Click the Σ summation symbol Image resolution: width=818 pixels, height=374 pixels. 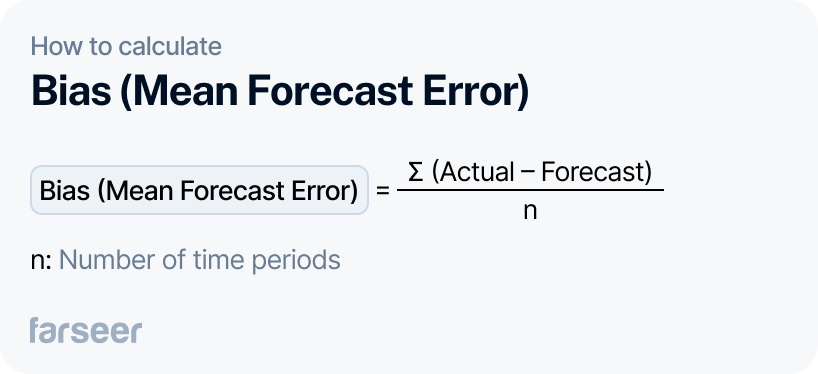click(x=415, y=172)
